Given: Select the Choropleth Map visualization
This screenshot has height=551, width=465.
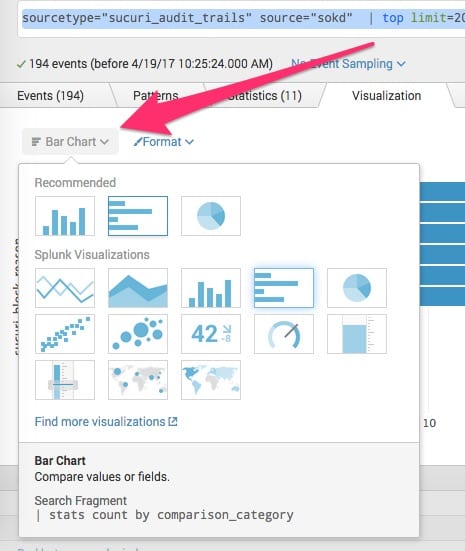Looking at the screenshot, I should pos(211,380).
